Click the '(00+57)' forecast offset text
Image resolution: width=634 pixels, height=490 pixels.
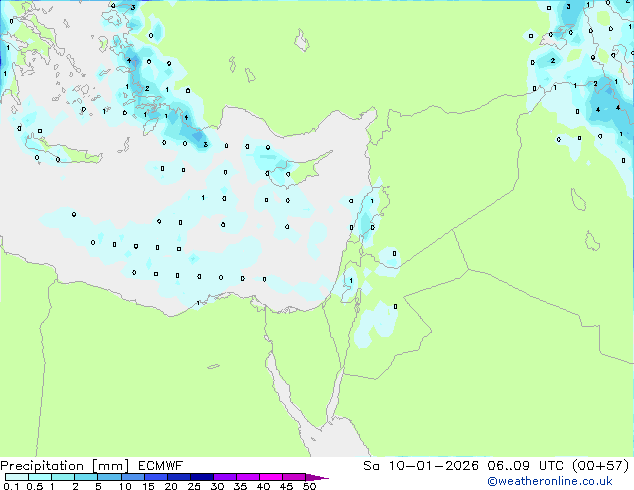601,466
